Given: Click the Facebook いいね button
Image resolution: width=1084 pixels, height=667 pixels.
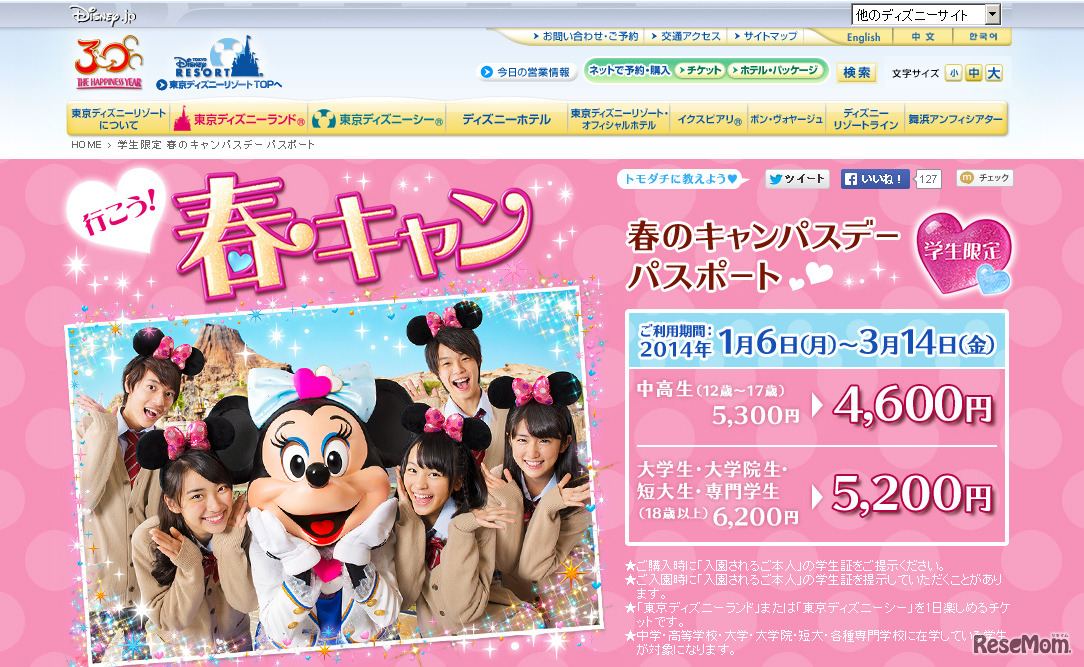Looking at the screenshot, I should coord(875,179).
